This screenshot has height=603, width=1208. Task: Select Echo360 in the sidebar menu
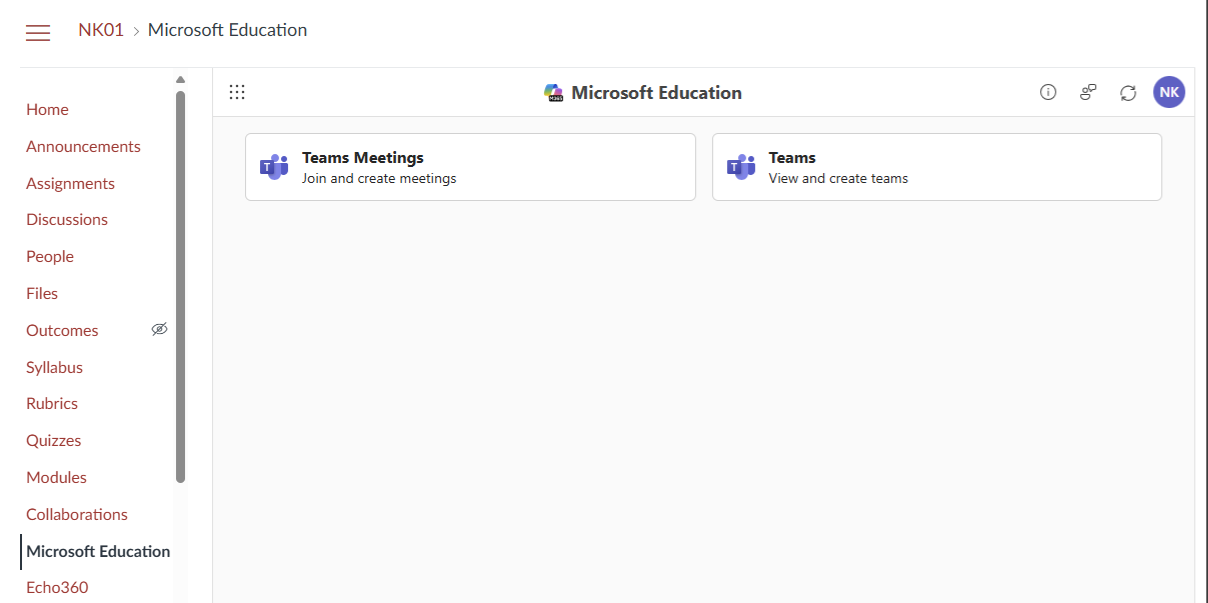[x=57, y=587]
